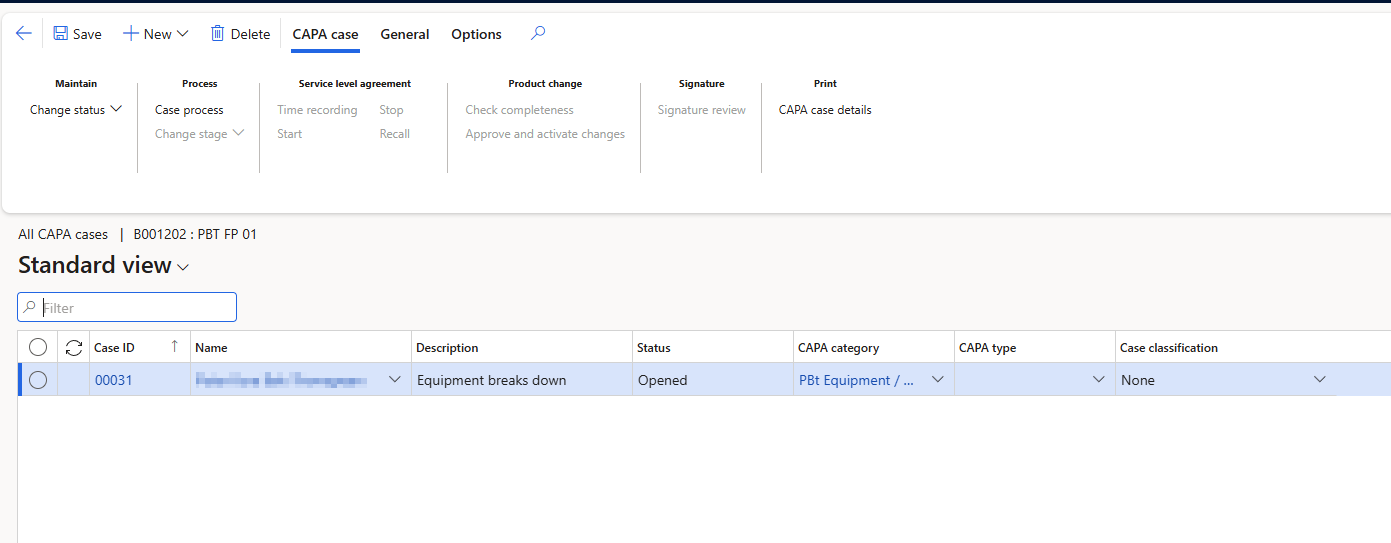Click CAPA case details print option
Screen dimensions: 1391x543
pos(825,110)
